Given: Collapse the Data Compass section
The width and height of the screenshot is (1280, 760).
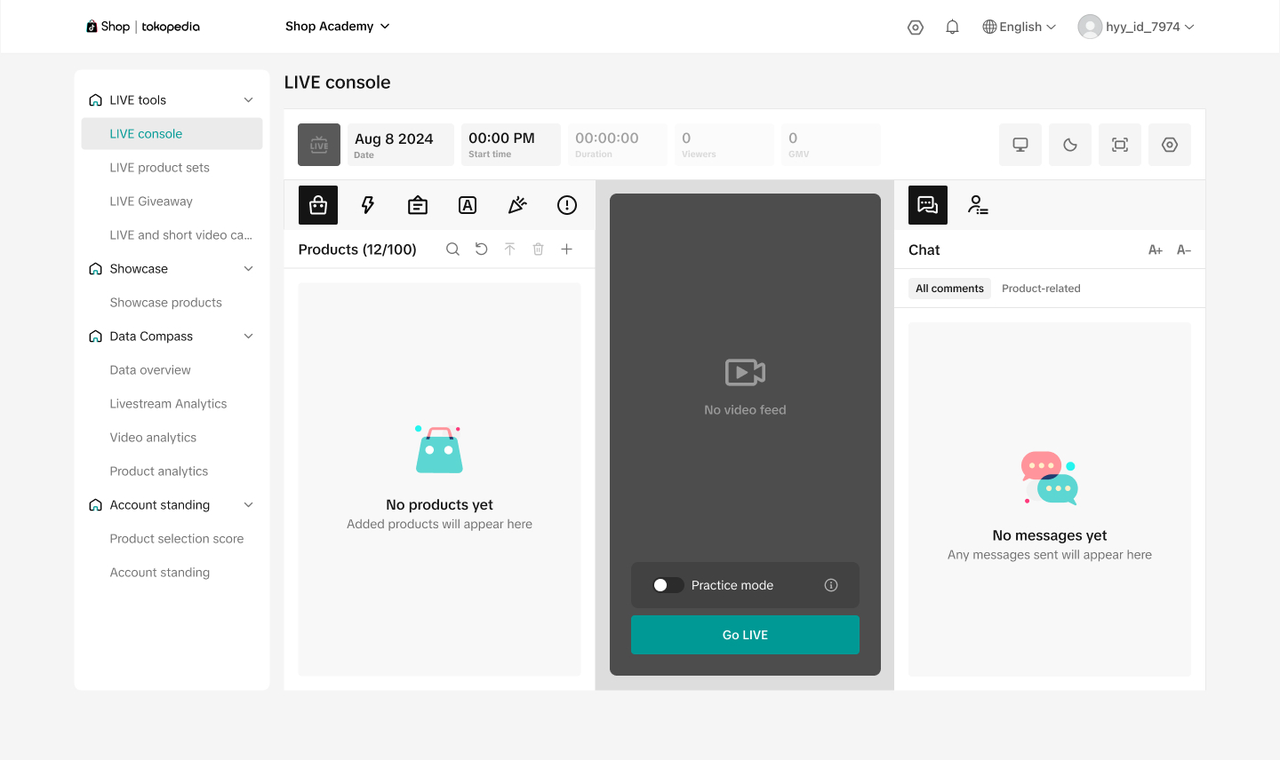Looking at the screenshot, I should coord(249,336).
